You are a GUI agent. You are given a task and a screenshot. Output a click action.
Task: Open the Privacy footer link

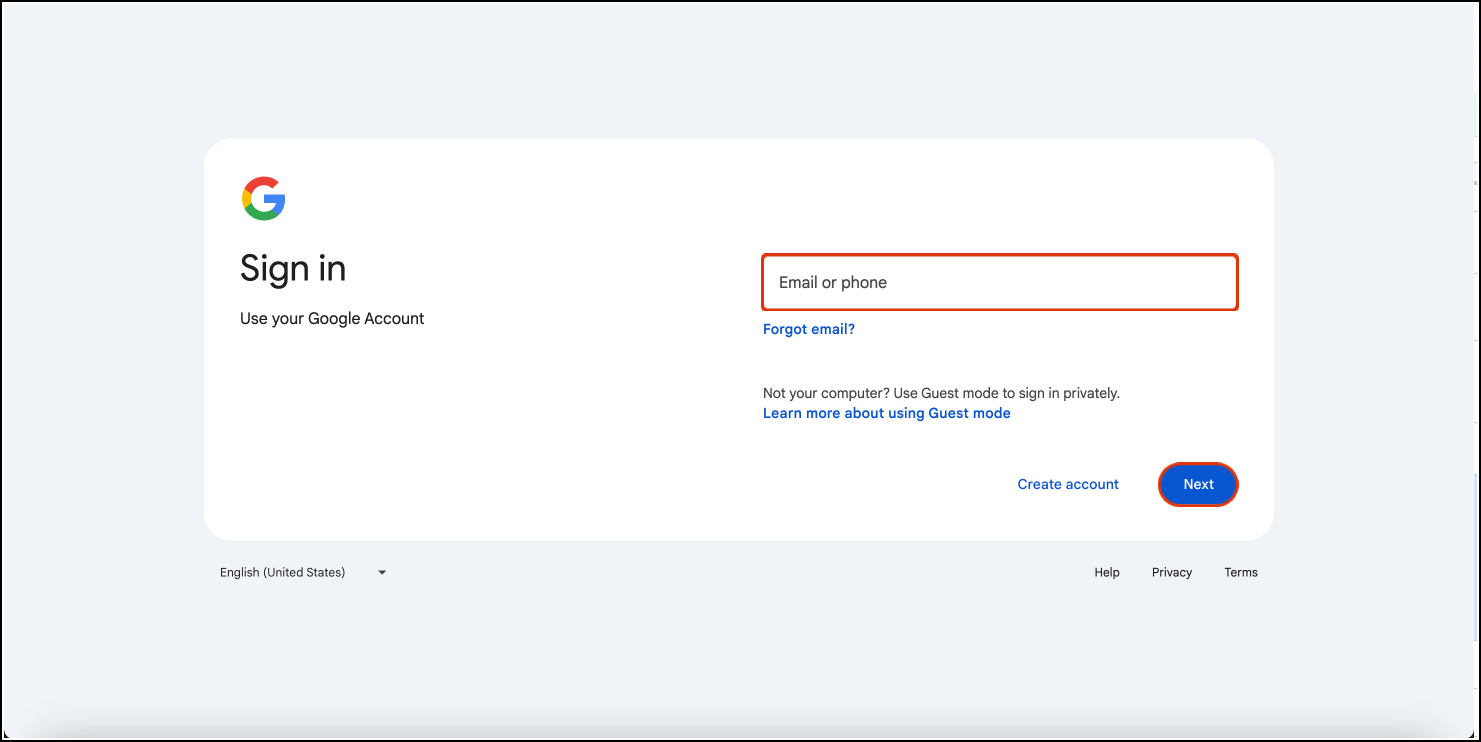[x=1171, y=573]
